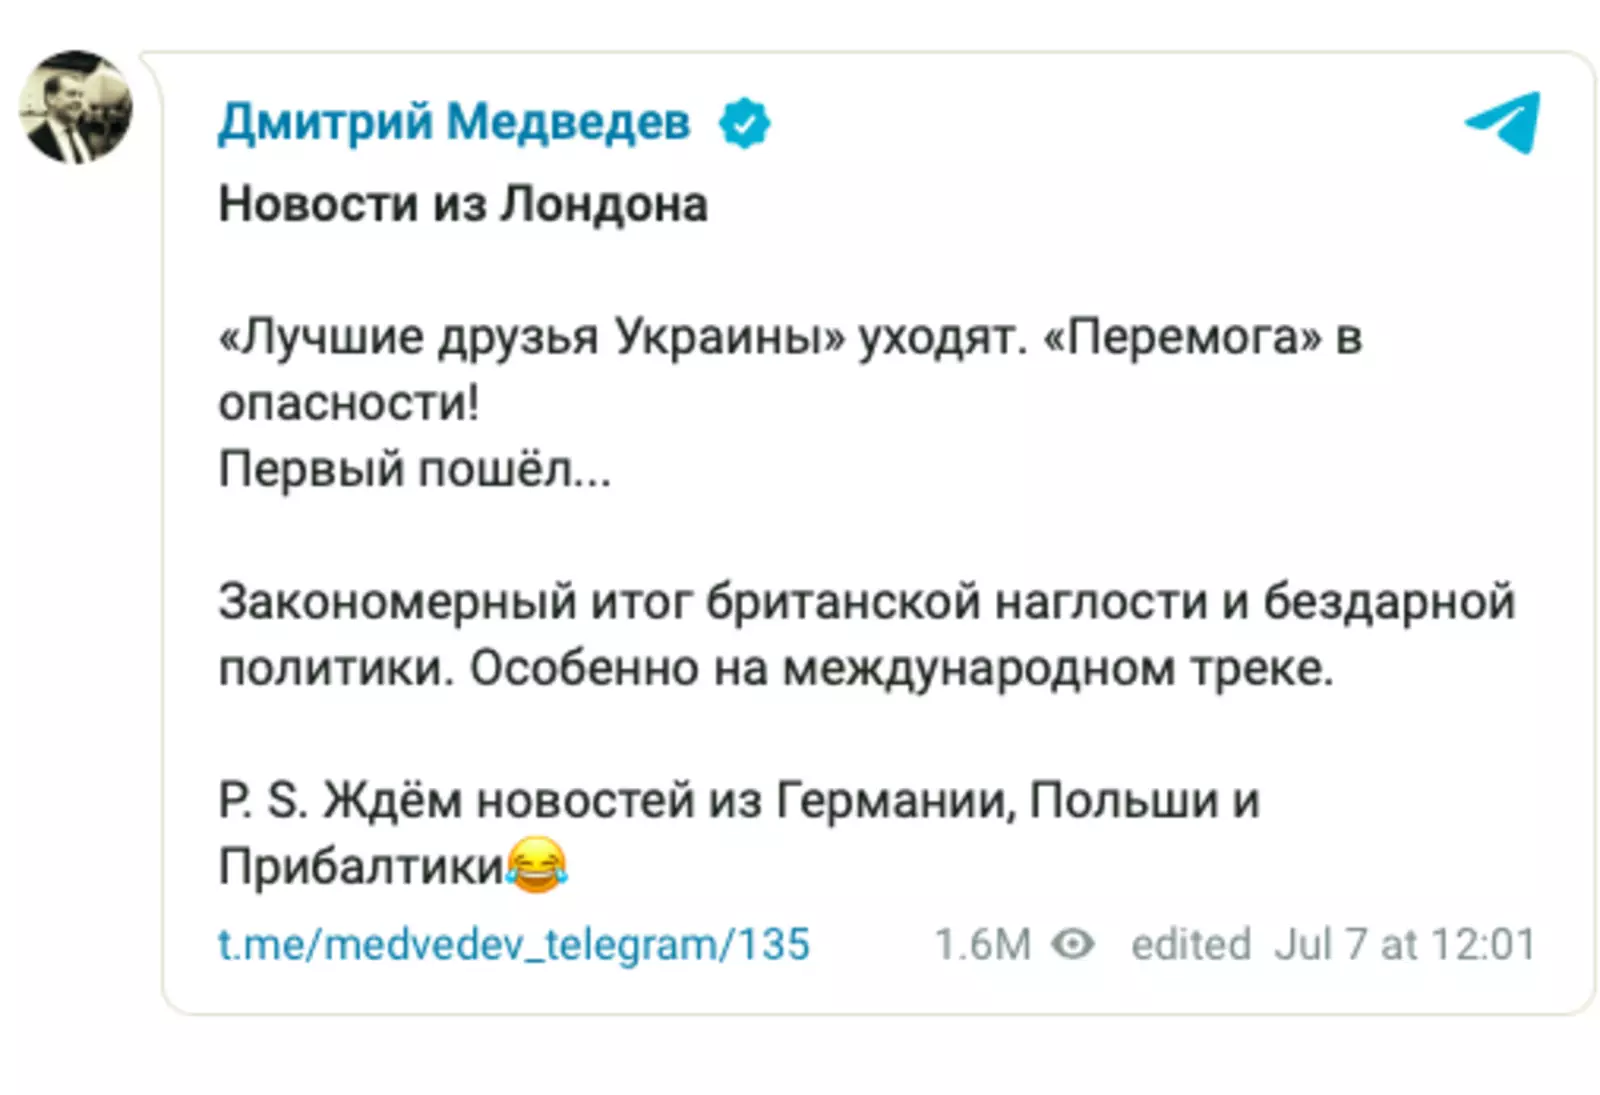Open the Дмитрий Медведев channel name

coord(454,123)
